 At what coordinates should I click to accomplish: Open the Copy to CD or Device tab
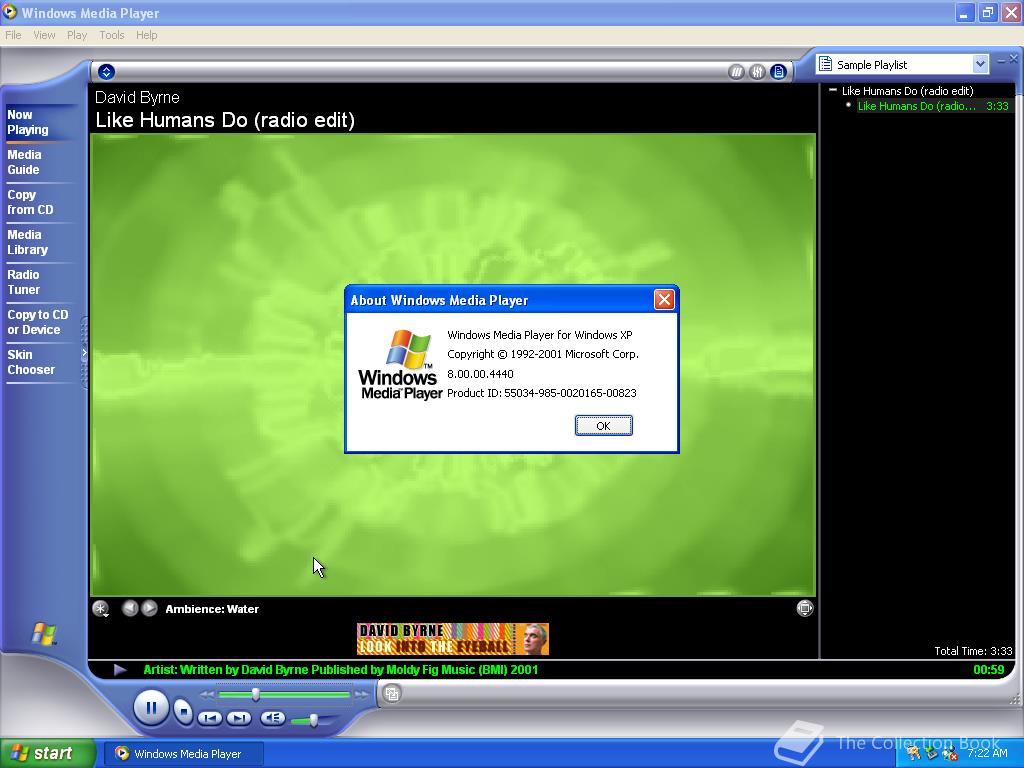coord(38,322)
